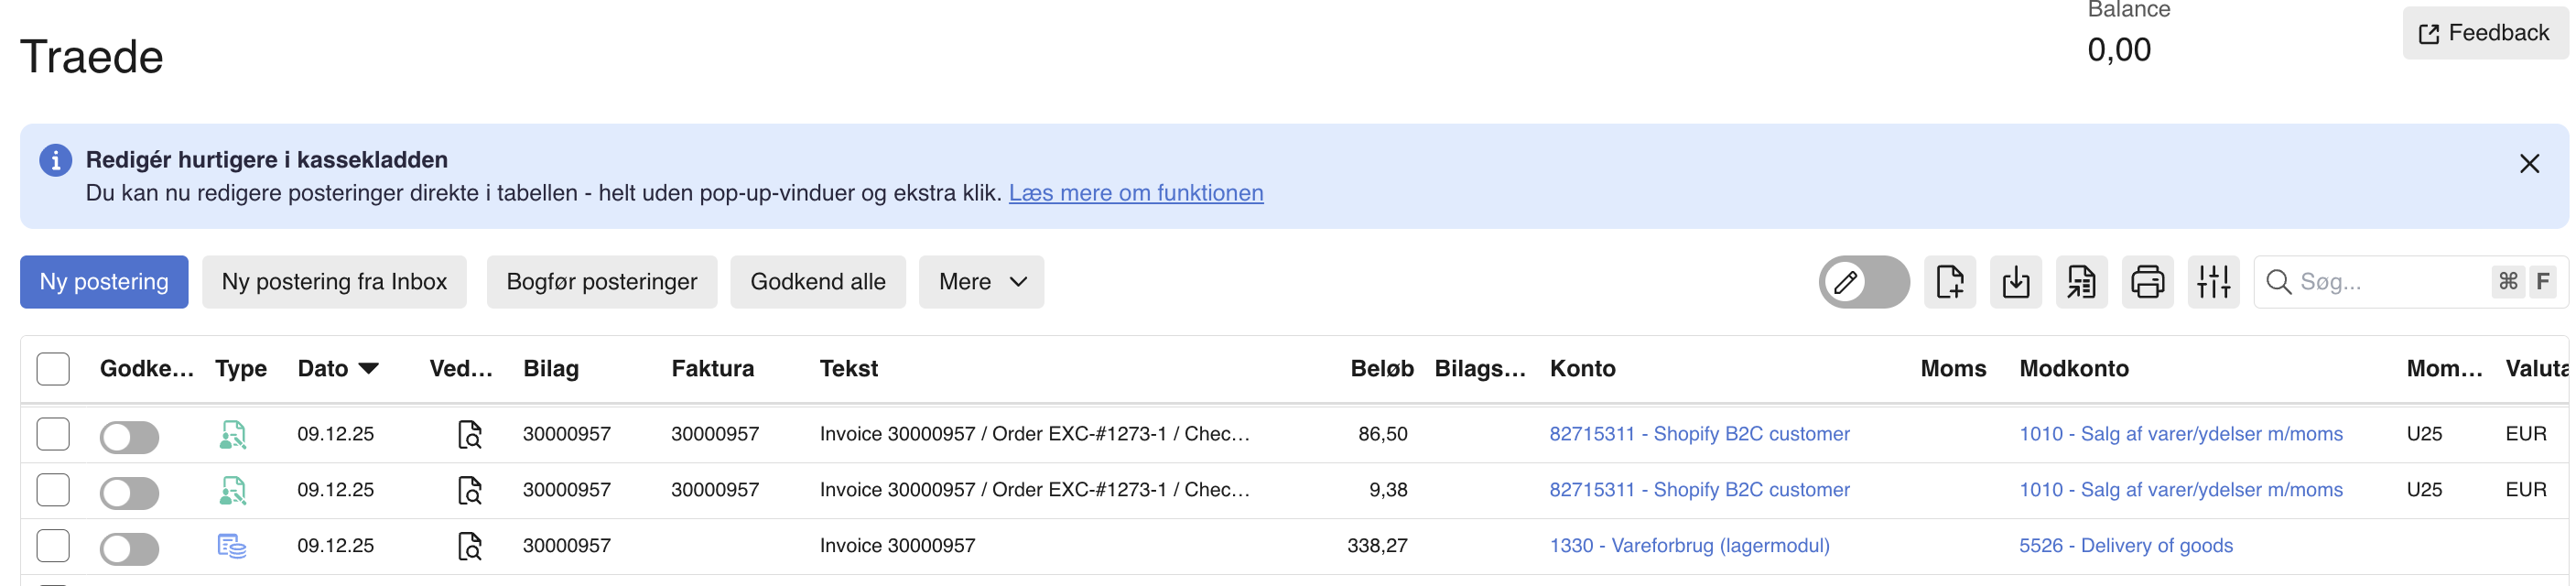Click the Beløb column header
Viewport: 2576px width, 586px height.
click(1381, 369)
